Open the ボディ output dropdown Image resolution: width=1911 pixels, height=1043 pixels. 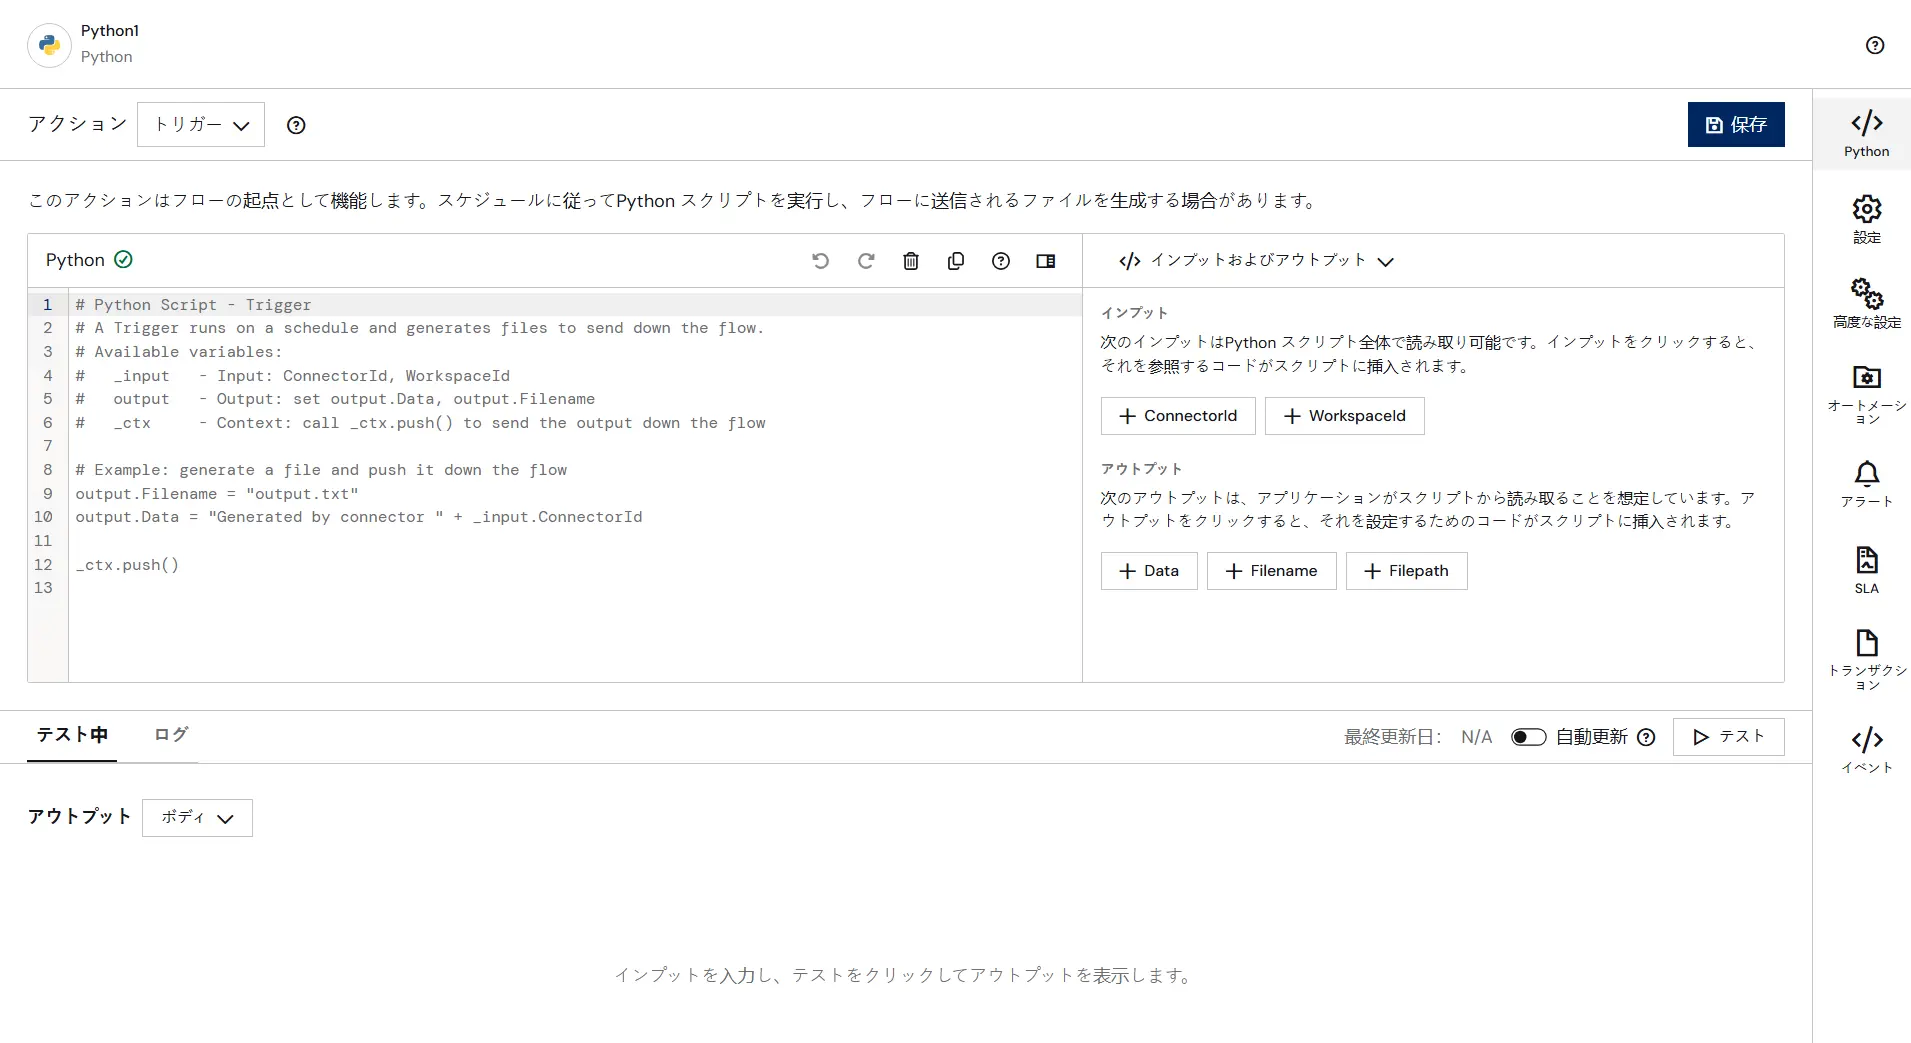tap(197, 818)
